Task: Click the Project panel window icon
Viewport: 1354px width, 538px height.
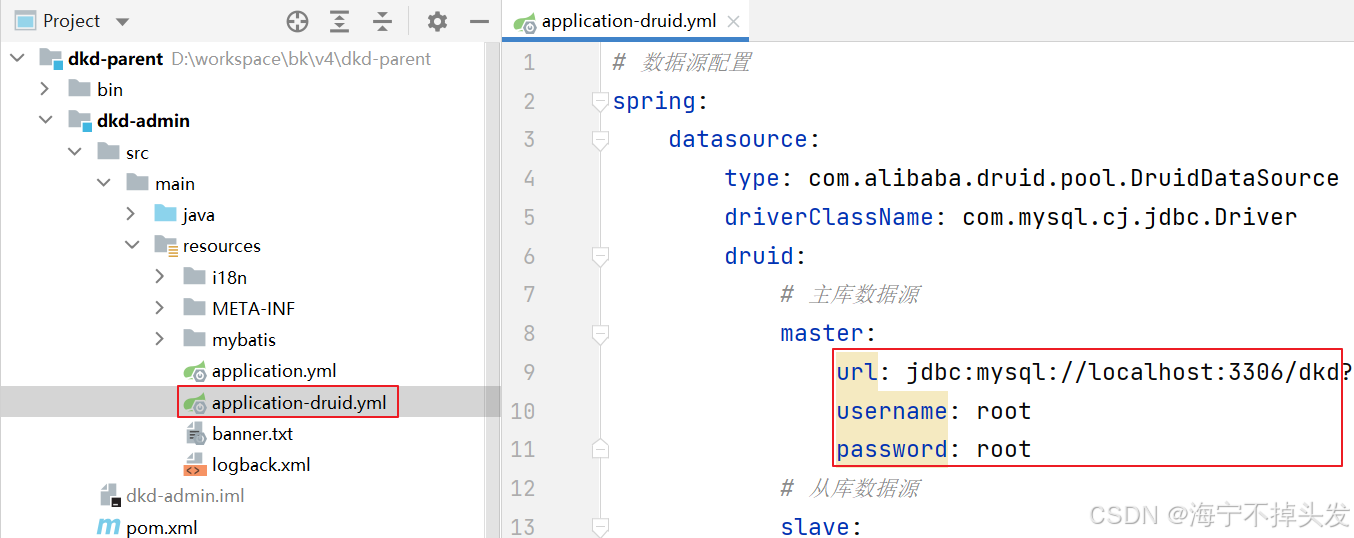Action: click(26, 21)
